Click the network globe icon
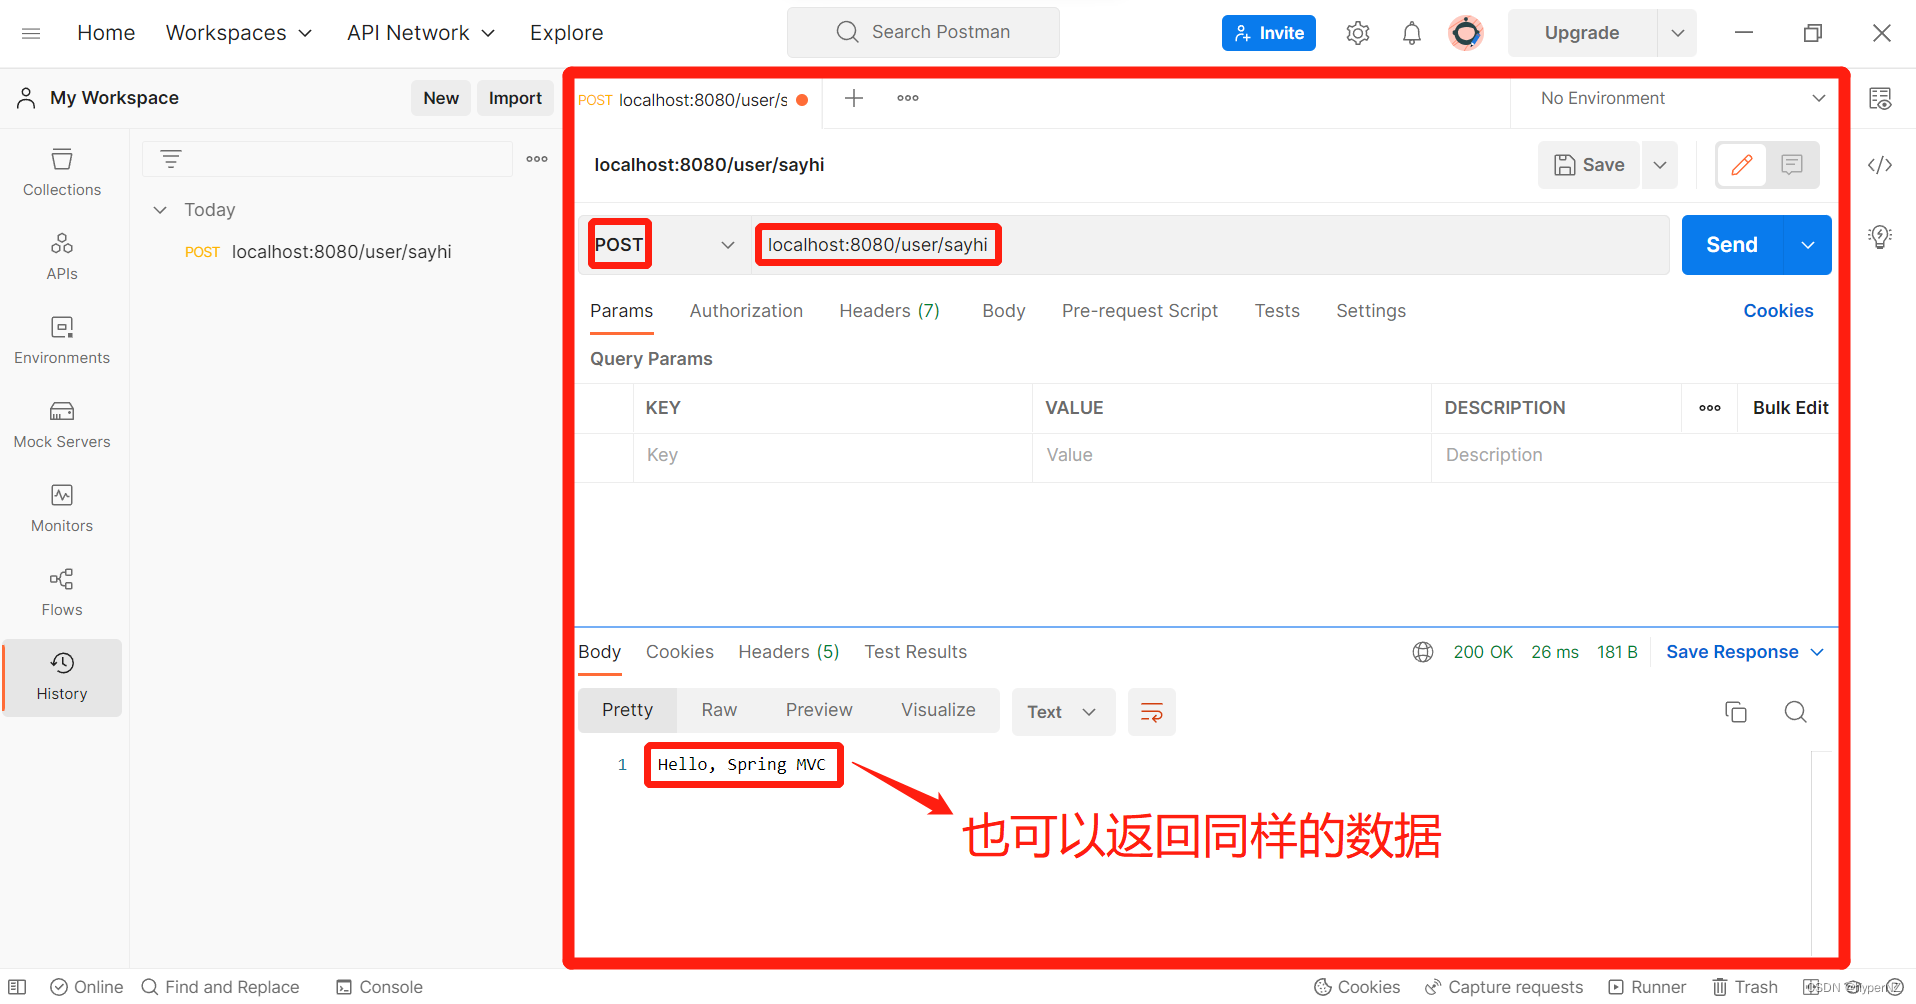 1423,652
